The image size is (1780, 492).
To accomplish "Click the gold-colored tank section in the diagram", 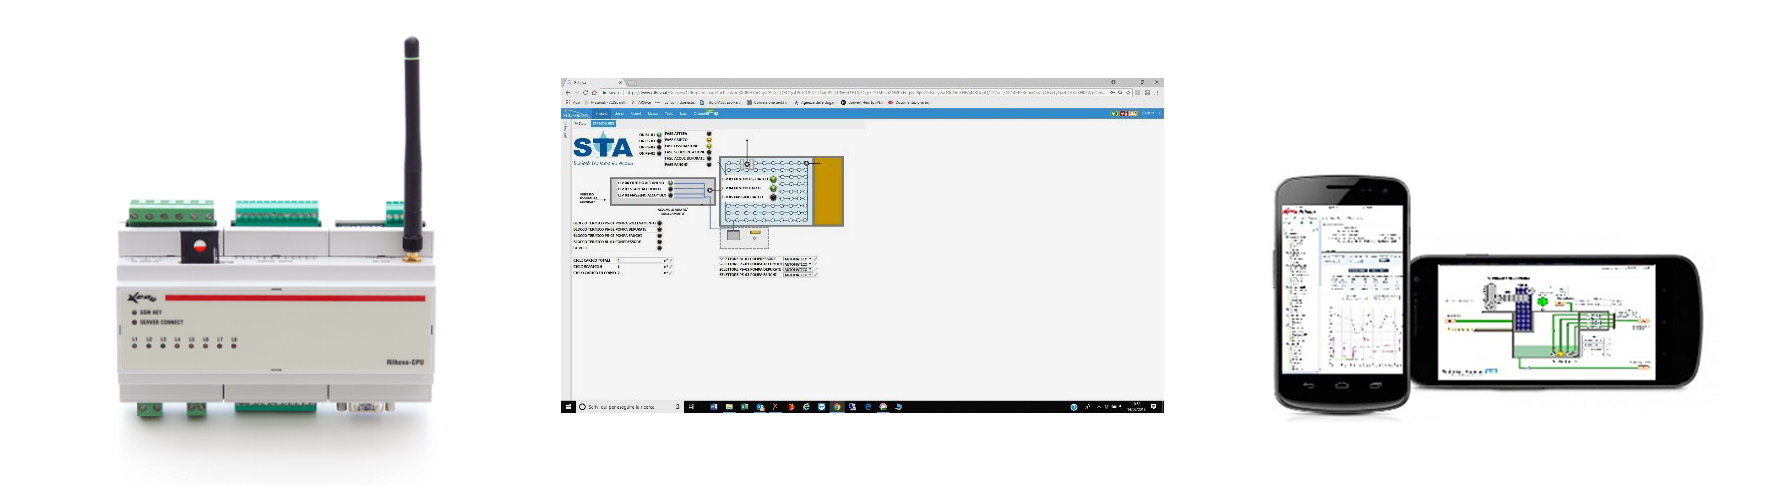I will point(828,190).
